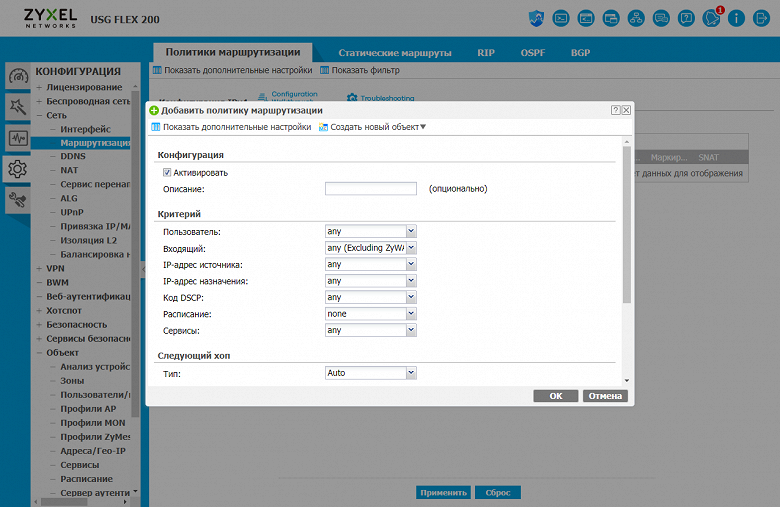Image resolution: width=780 pixels, height=507 pixels.
Task: Open the Расписание dropdown set to none
Action: click(371, 314)
